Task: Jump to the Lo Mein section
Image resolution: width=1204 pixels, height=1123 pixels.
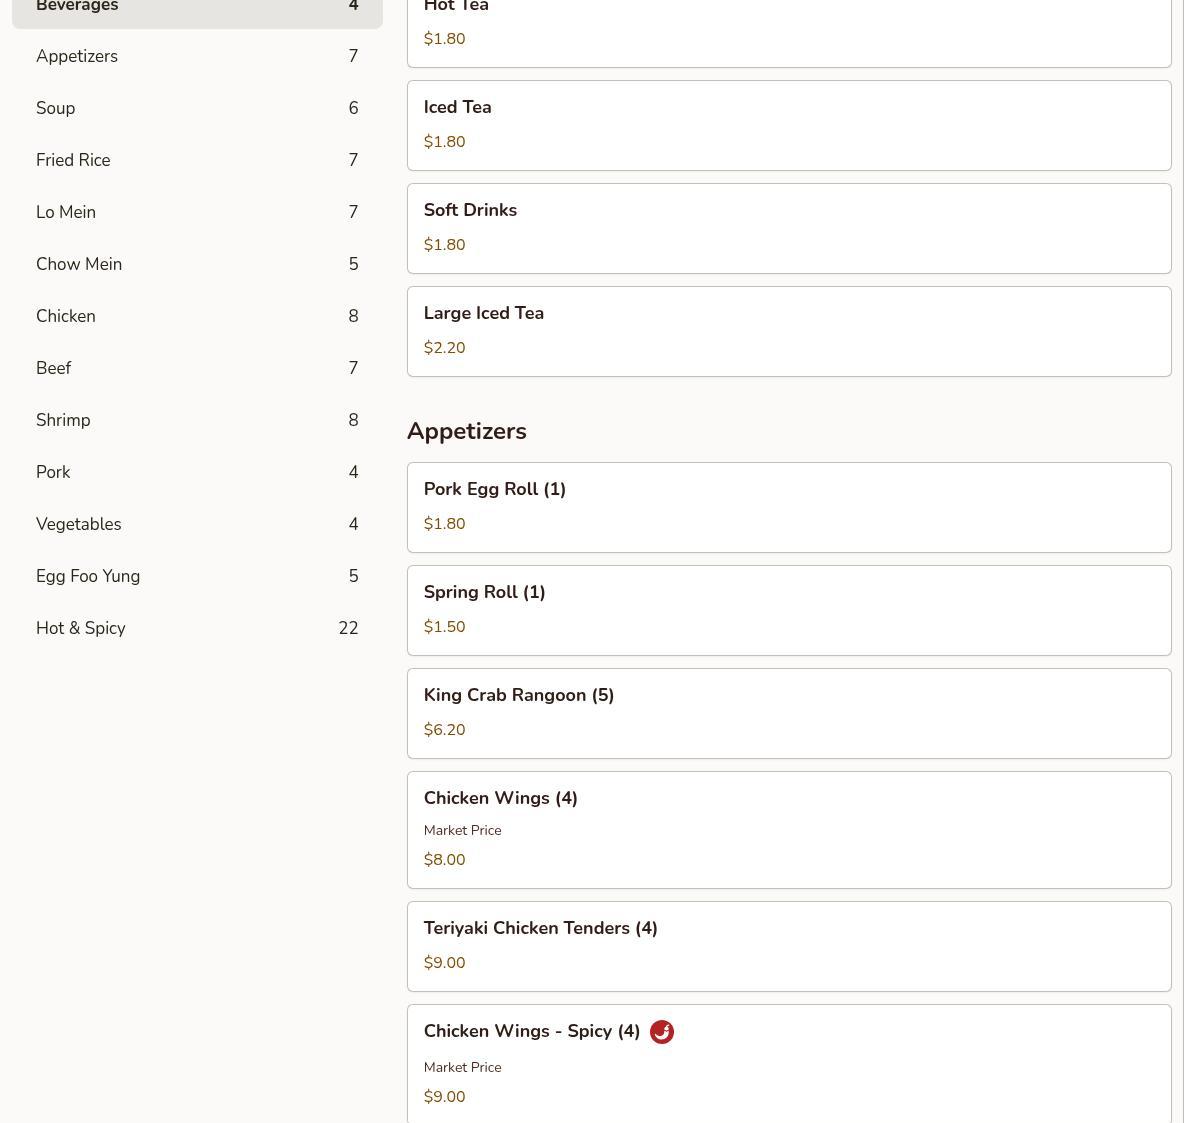Action: click(197, 213)
